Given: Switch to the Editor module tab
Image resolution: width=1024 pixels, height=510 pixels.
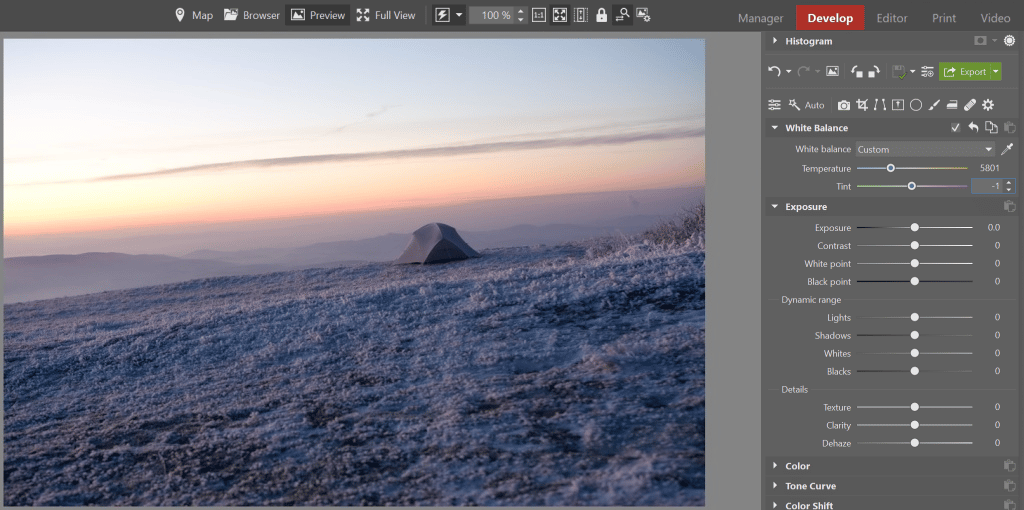Looking at the screenshot, I should (x=891, y=18).
